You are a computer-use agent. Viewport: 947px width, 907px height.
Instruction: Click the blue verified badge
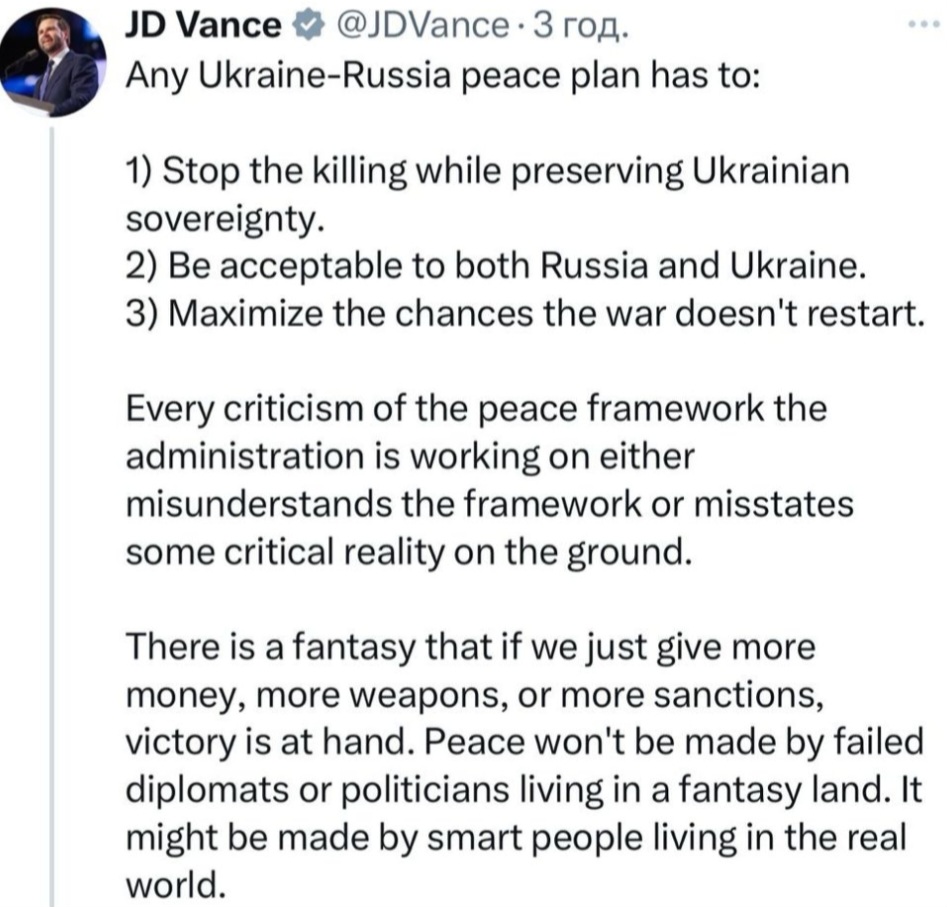pyautogui.click(x=304, y=26)
